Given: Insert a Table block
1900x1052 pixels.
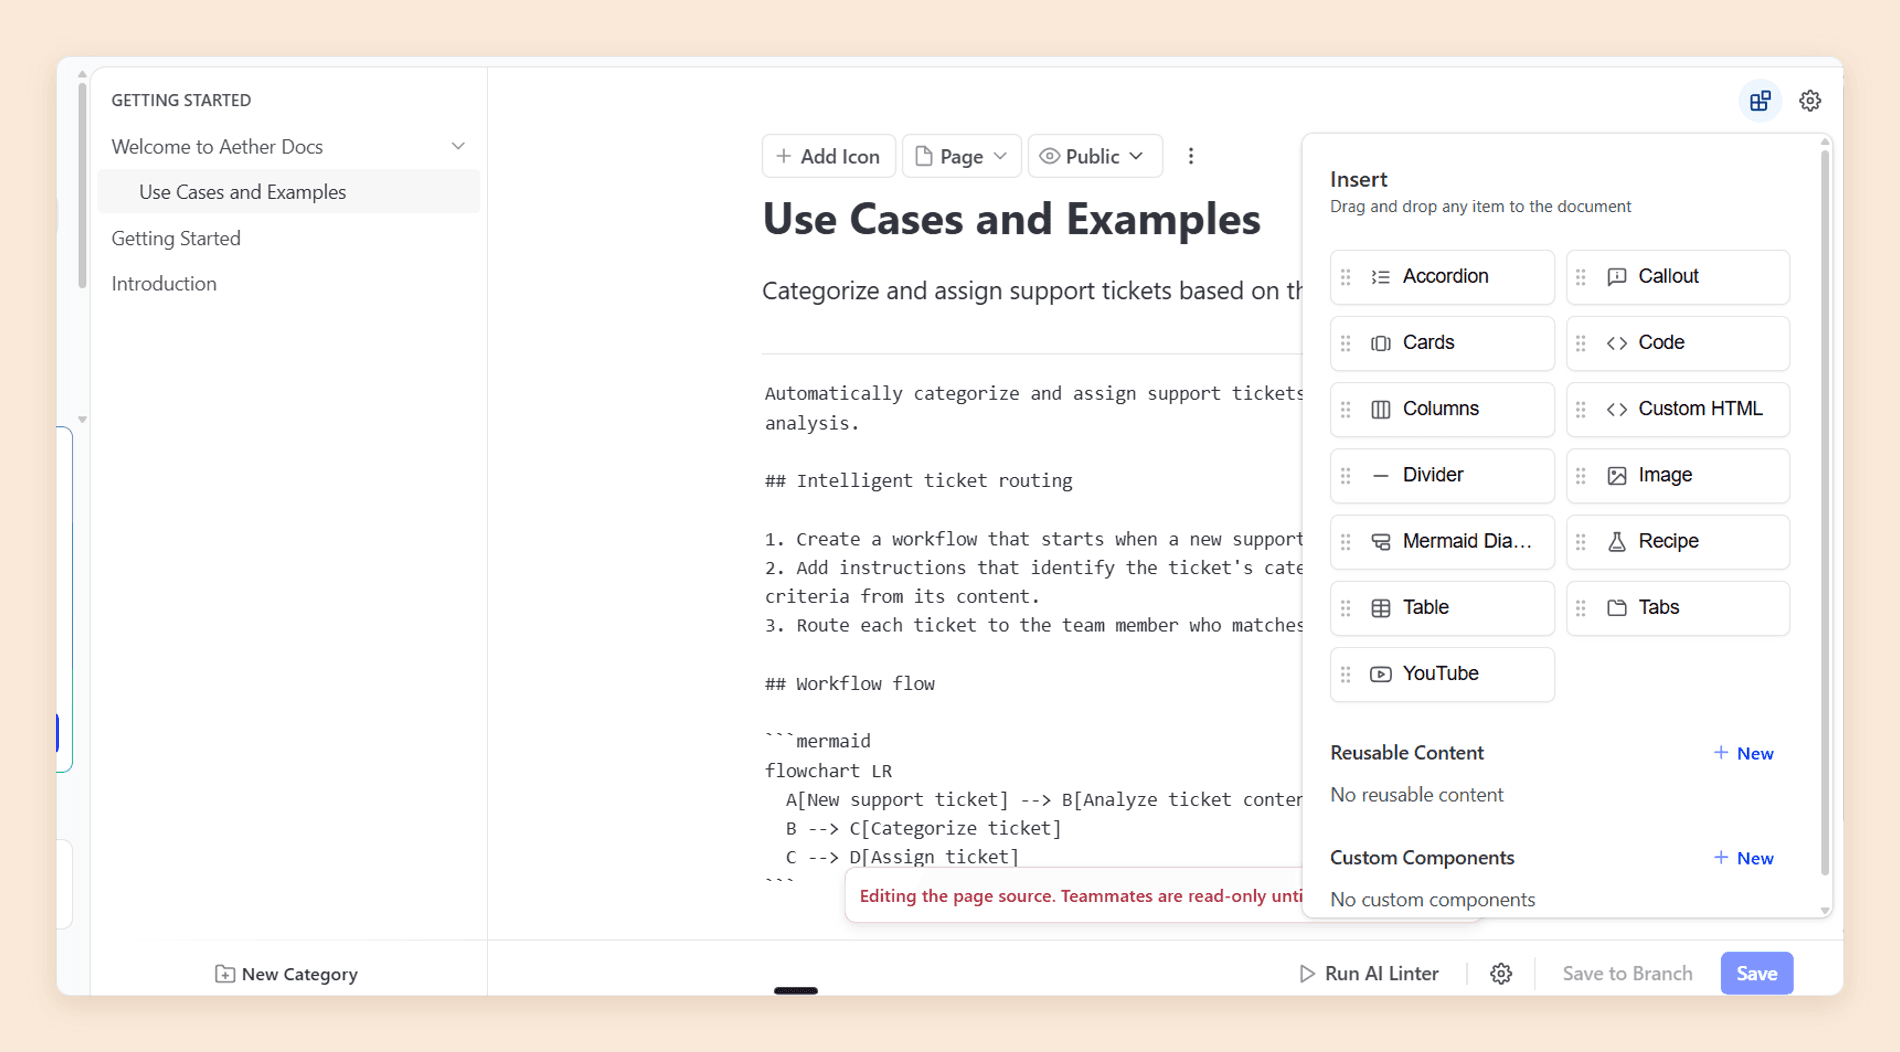Looking at the screenshot, I should tap(1442, 608).
